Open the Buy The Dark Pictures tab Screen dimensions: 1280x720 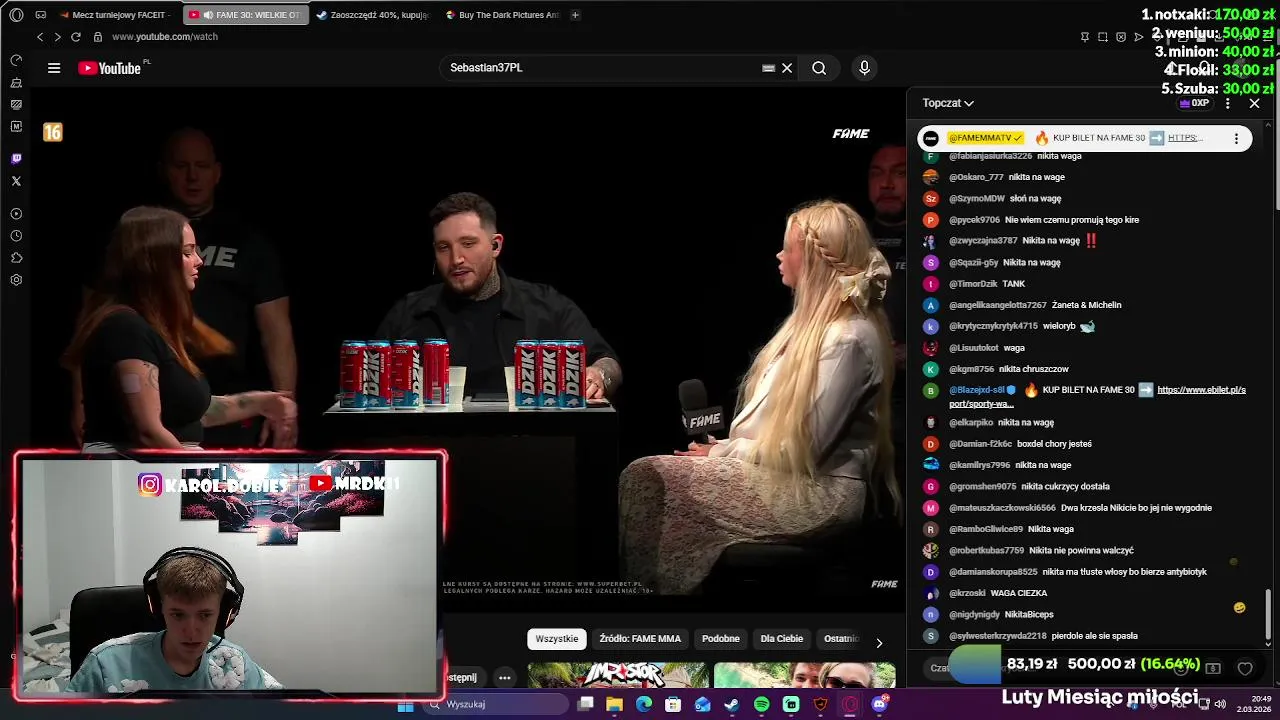click(x=501, y=15)
